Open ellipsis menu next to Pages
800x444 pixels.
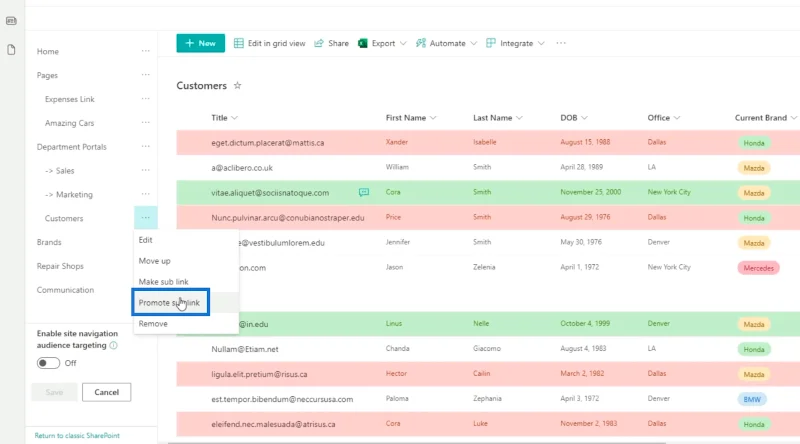(145, 75)
